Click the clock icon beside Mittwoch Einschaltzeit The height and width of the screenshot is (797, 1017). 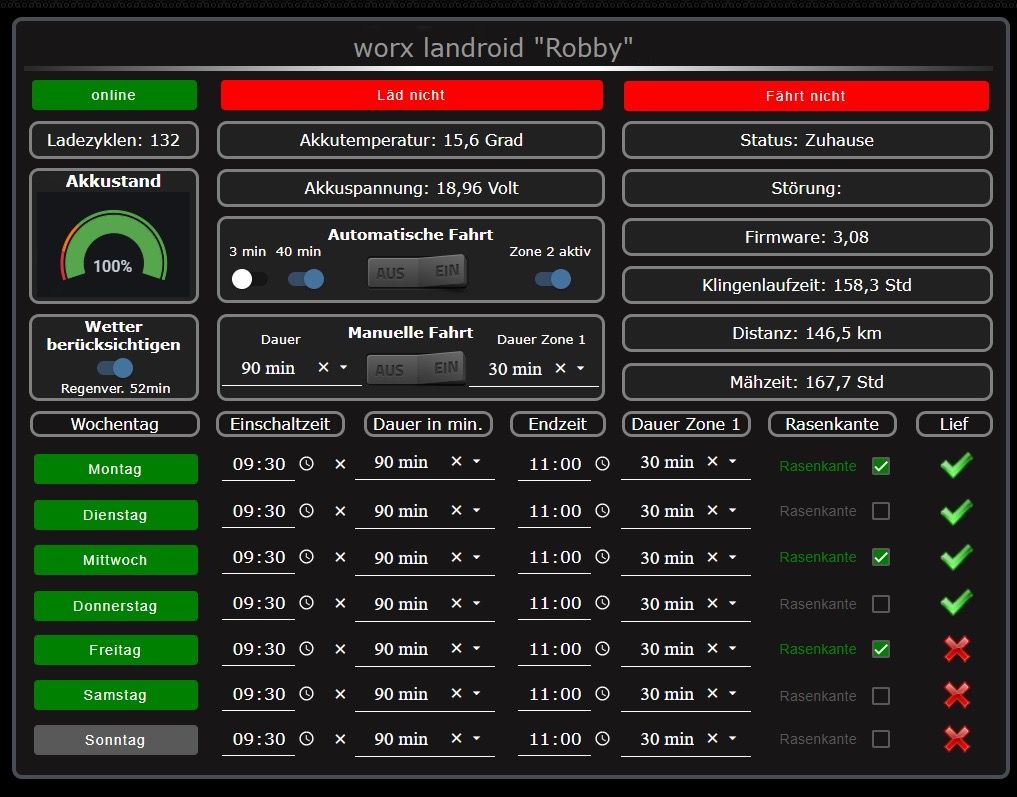coord(306,557)
